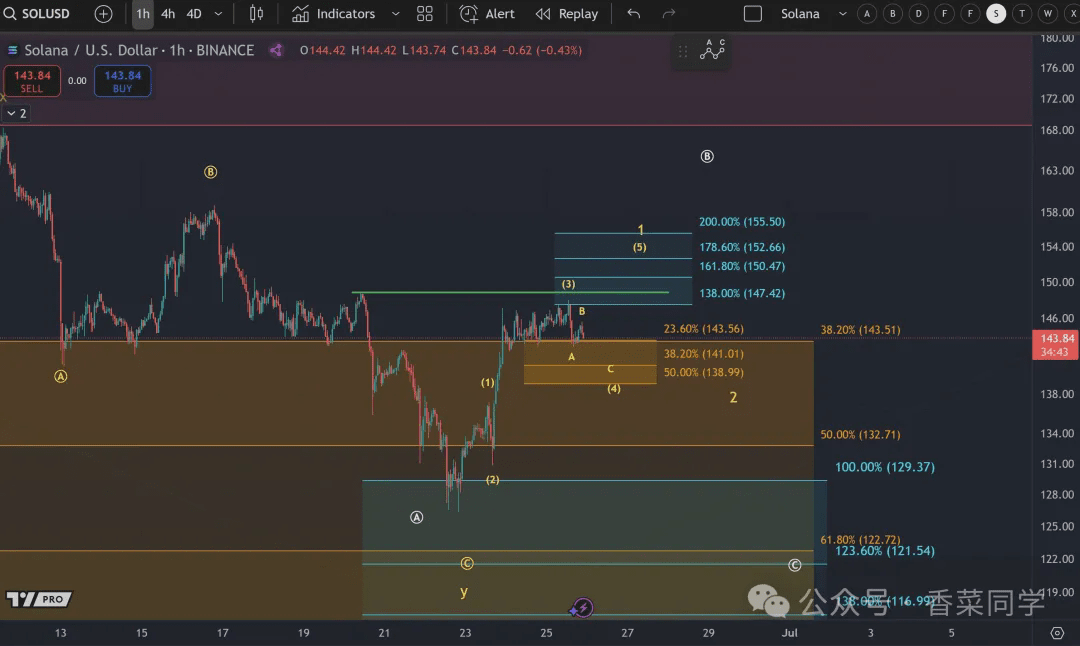Grab the floating toolbar drag handle
The height and width of the screenshot is (646, 1080).
(683, 52)
